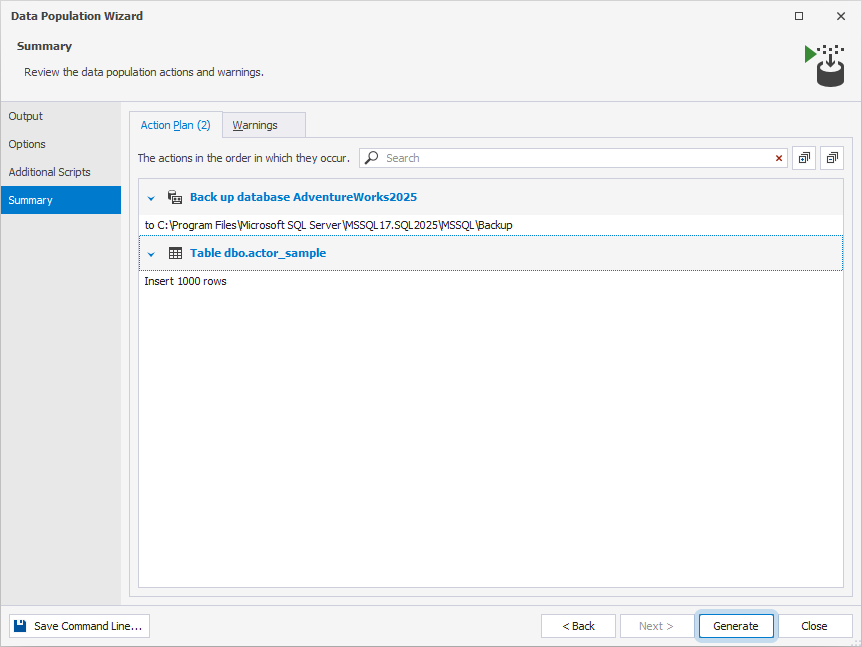
Task: Click the expand all actions icon
Action: pyautogui.click(x=804, y=158)
